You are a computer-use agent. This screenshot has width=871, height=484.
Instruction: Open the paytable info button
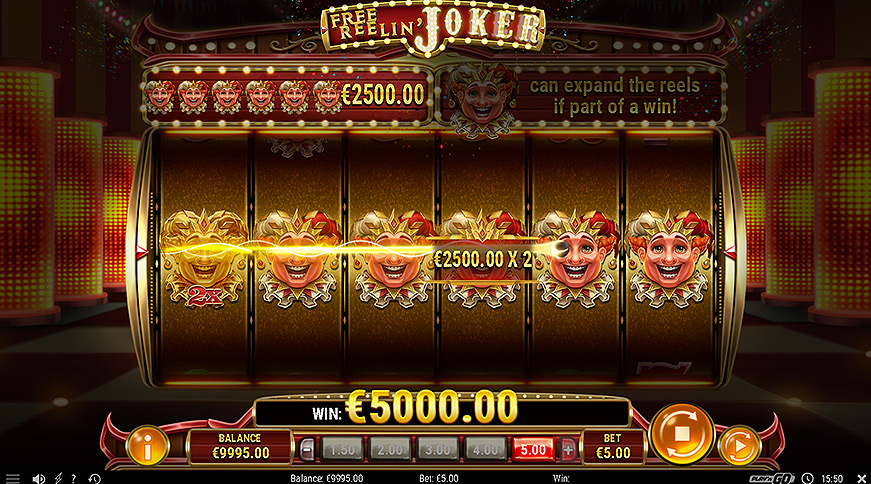147,445
